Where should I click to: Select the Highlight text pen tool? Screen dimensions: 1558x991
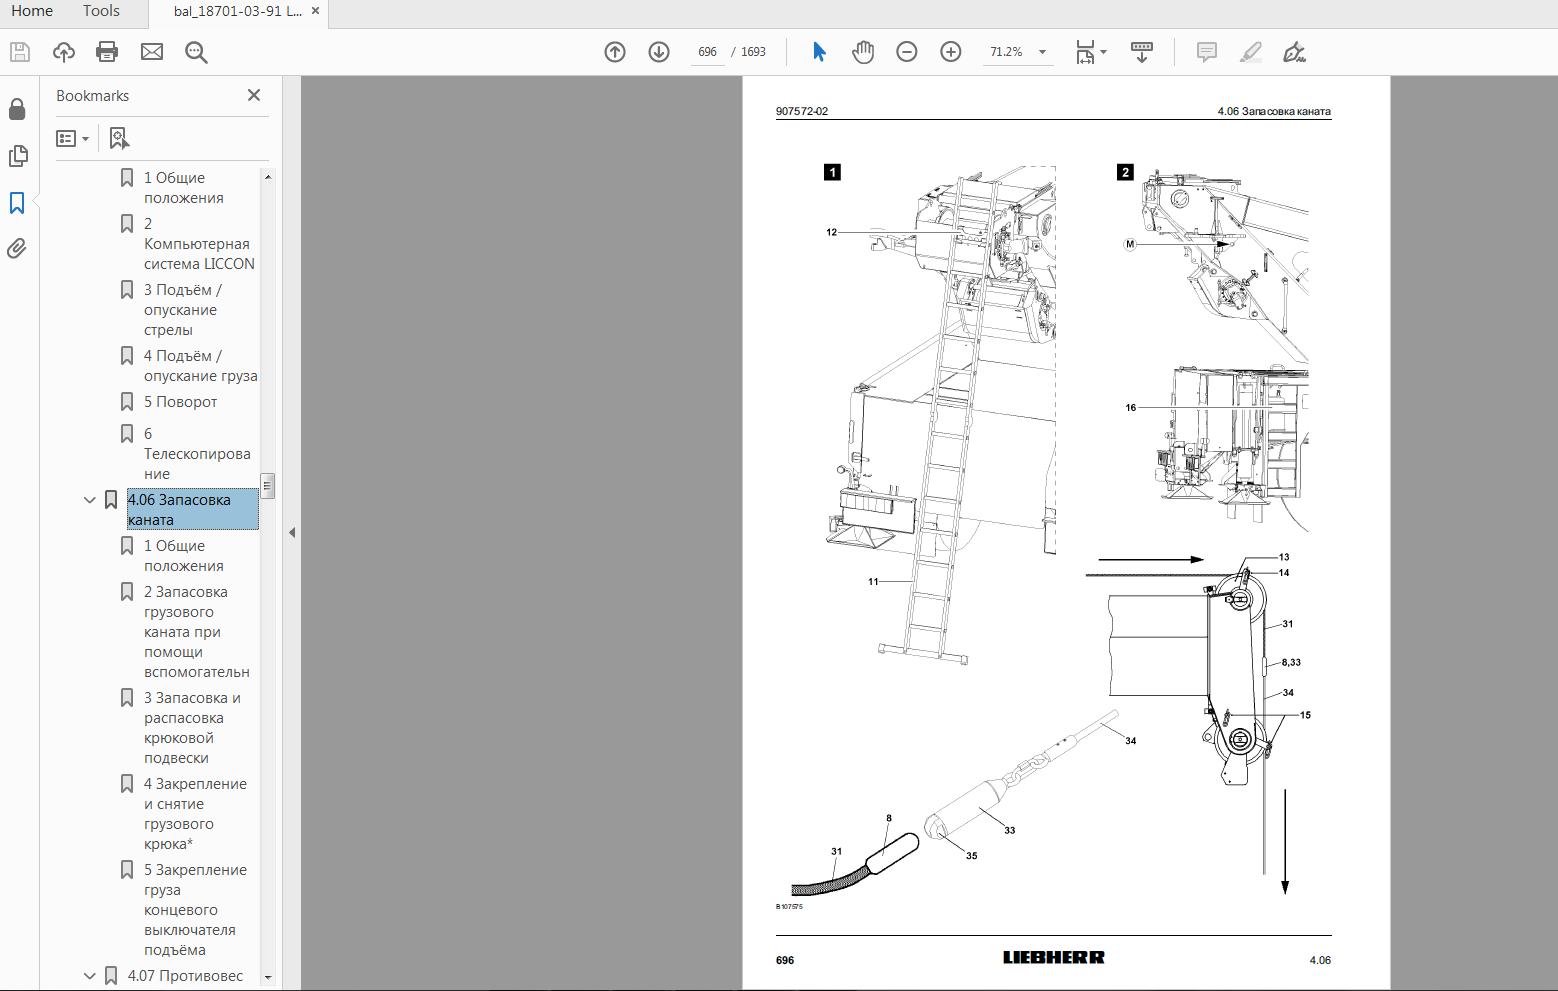(x=1250, y=52)
